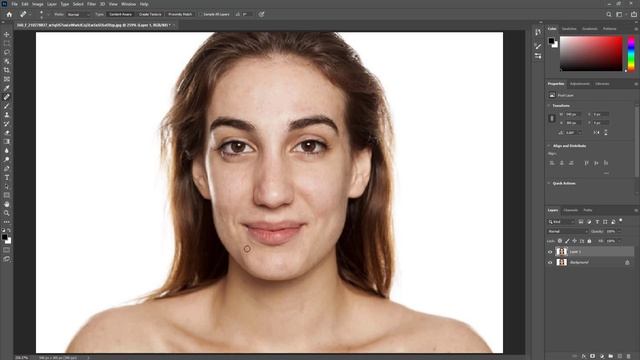Add a layer style with the fx icon

[584, 356]
